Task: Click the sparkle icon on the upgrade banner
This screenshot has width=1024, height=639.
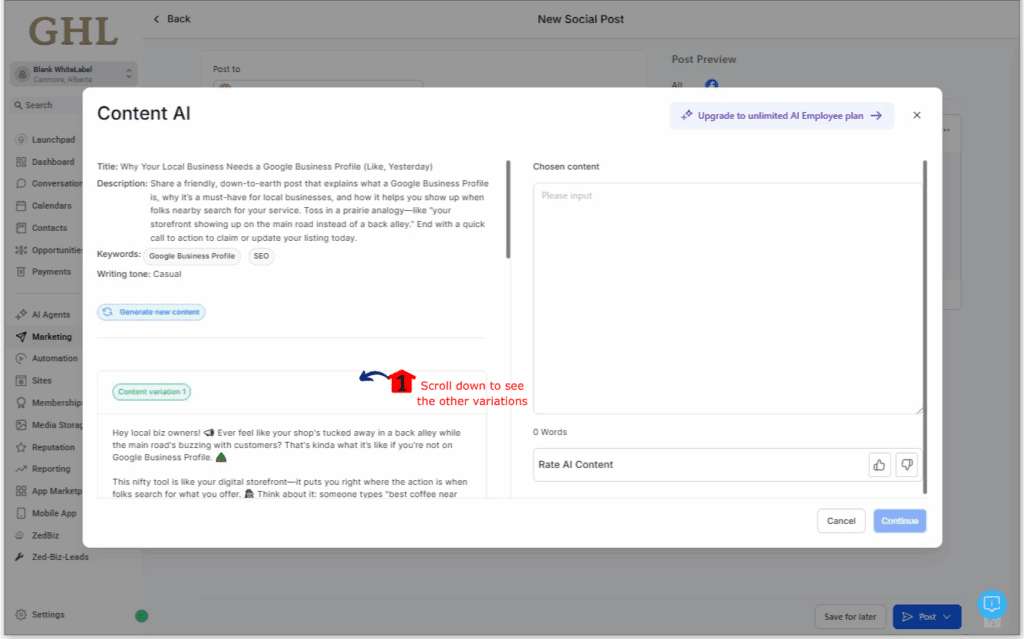Action: point(686,116)
